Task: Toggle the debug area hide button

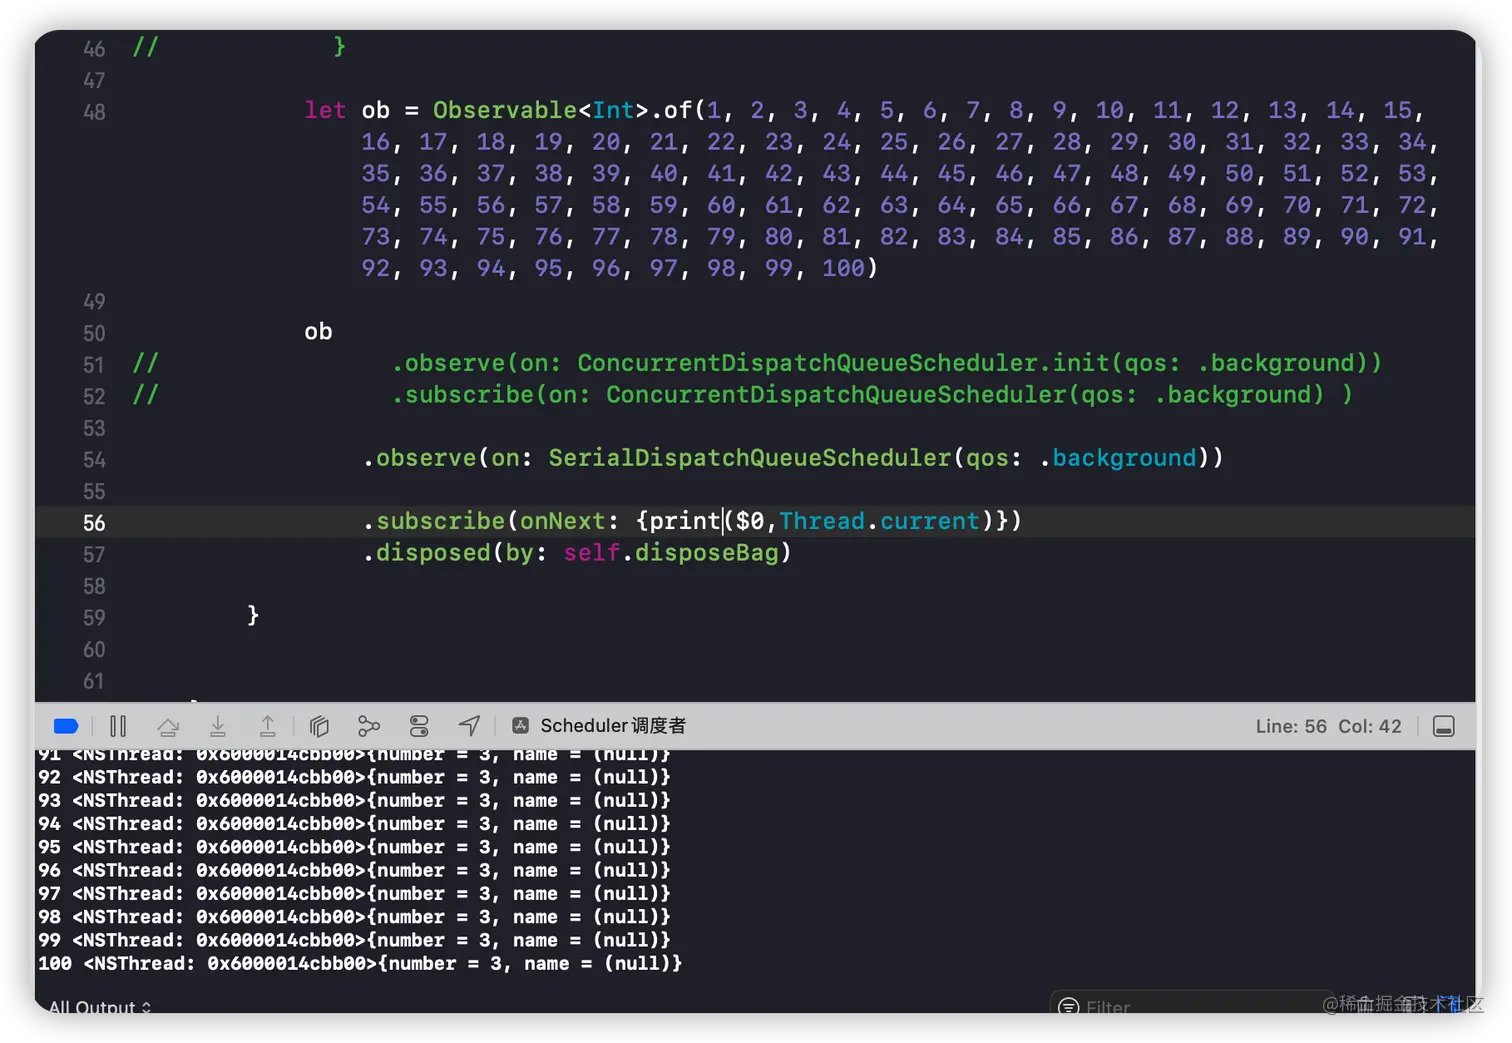Action: (x=1444, y=726)
